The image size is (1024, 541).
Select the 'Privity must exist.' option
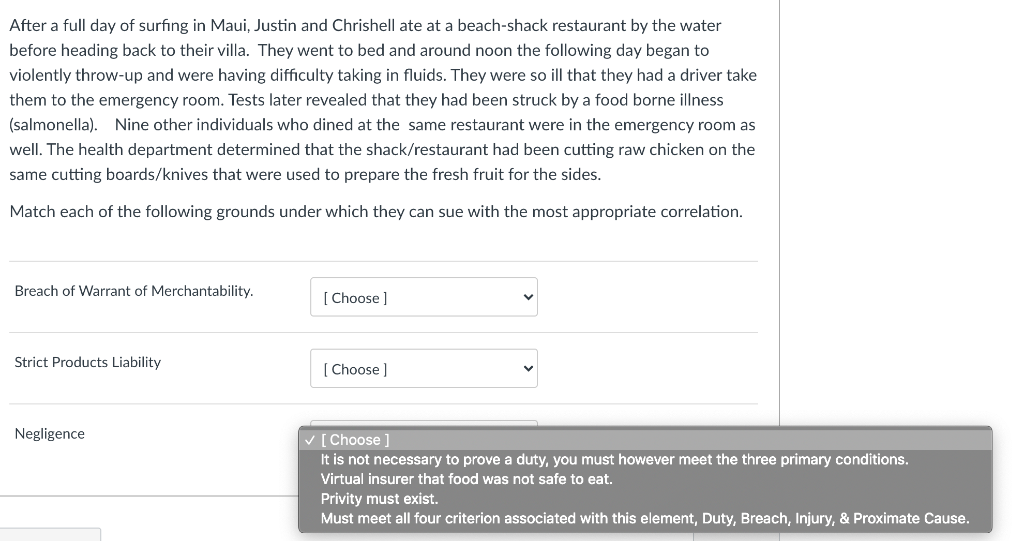click(x=379, y=499)
